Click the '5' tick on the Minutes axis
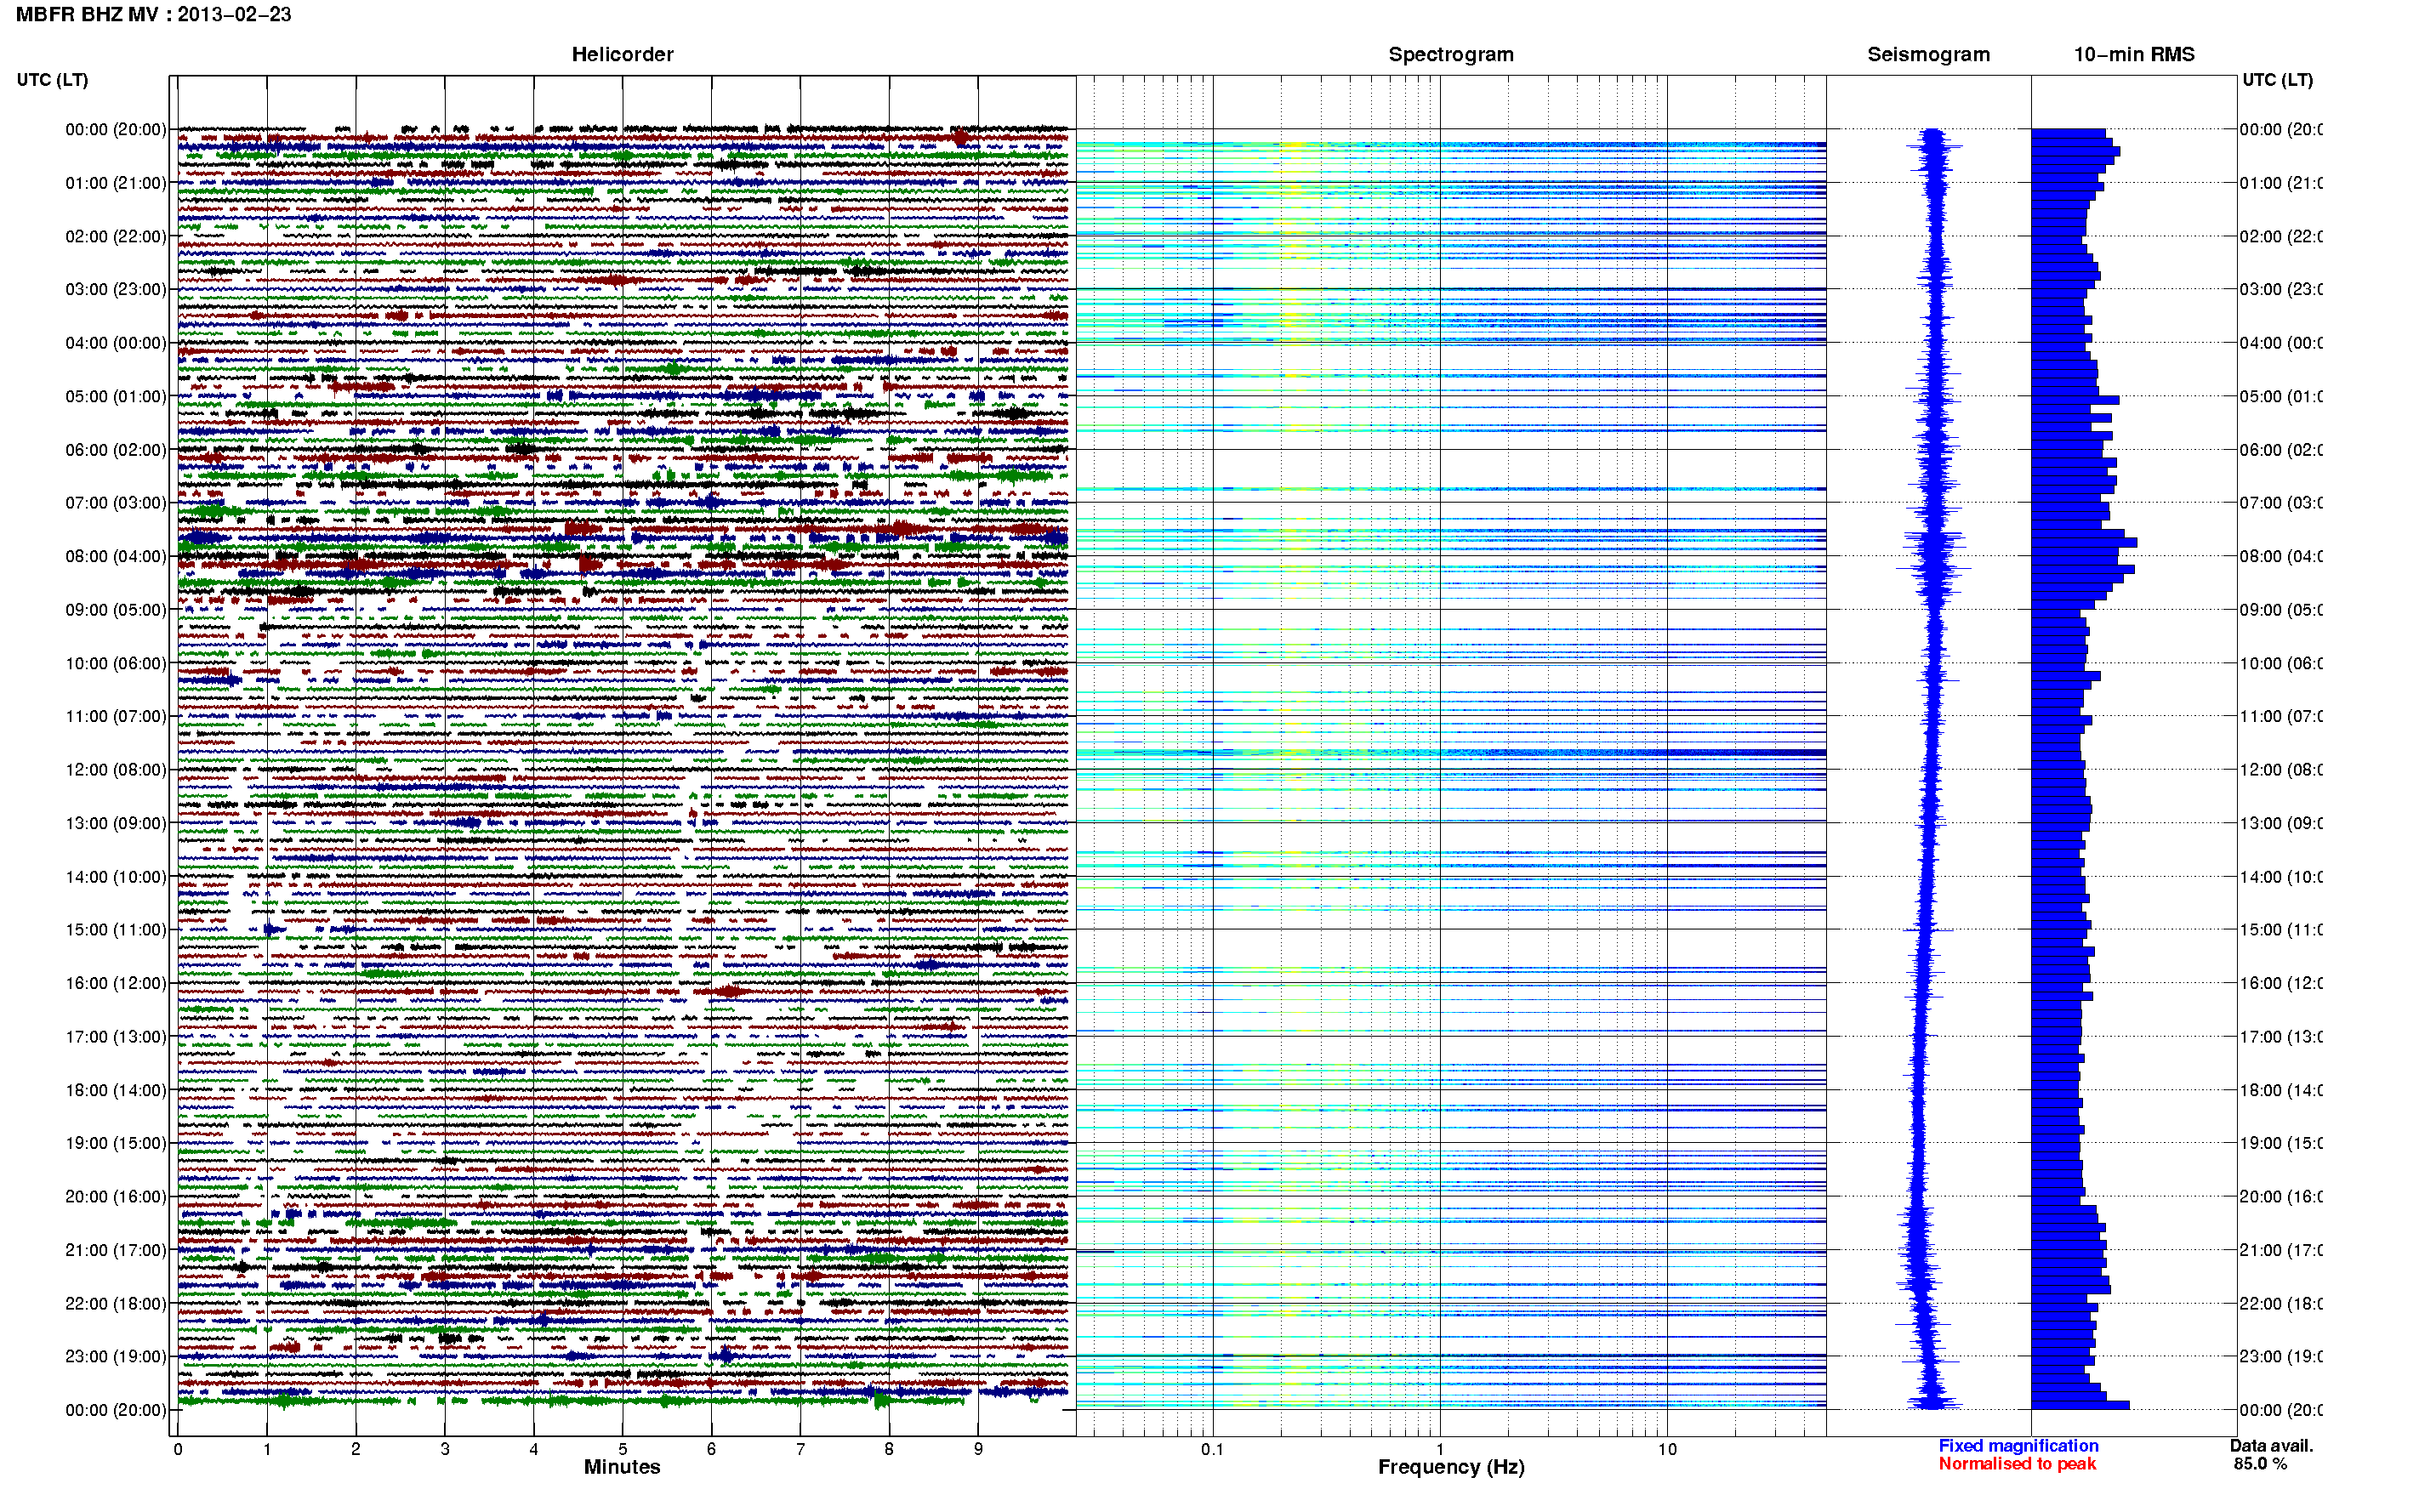 click(x=622, y=1449)
